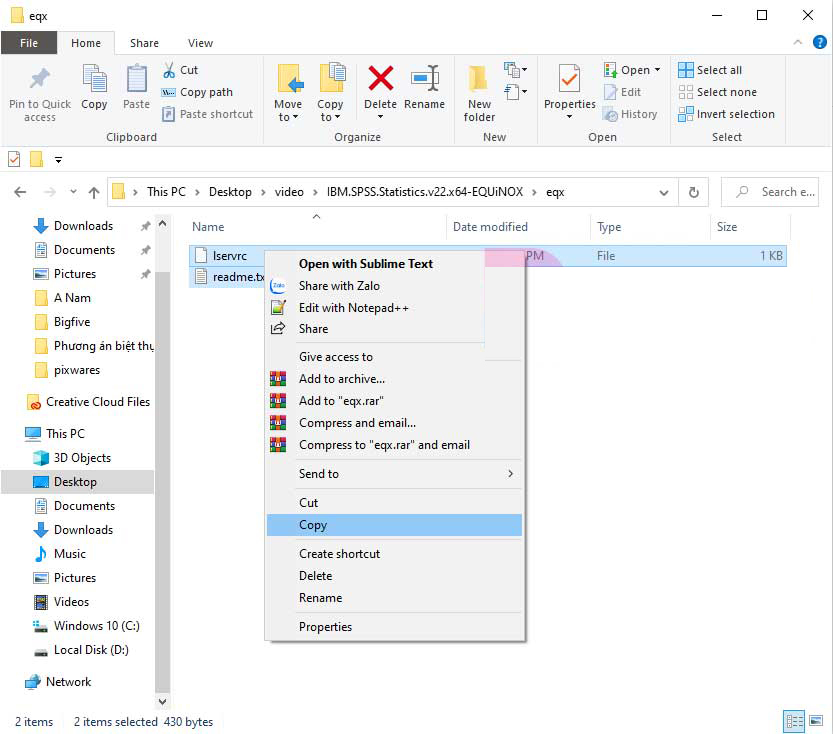This screenshot has height=734, width=833.
Task: Choose Copy in context menu
Action: pos(394,525)
